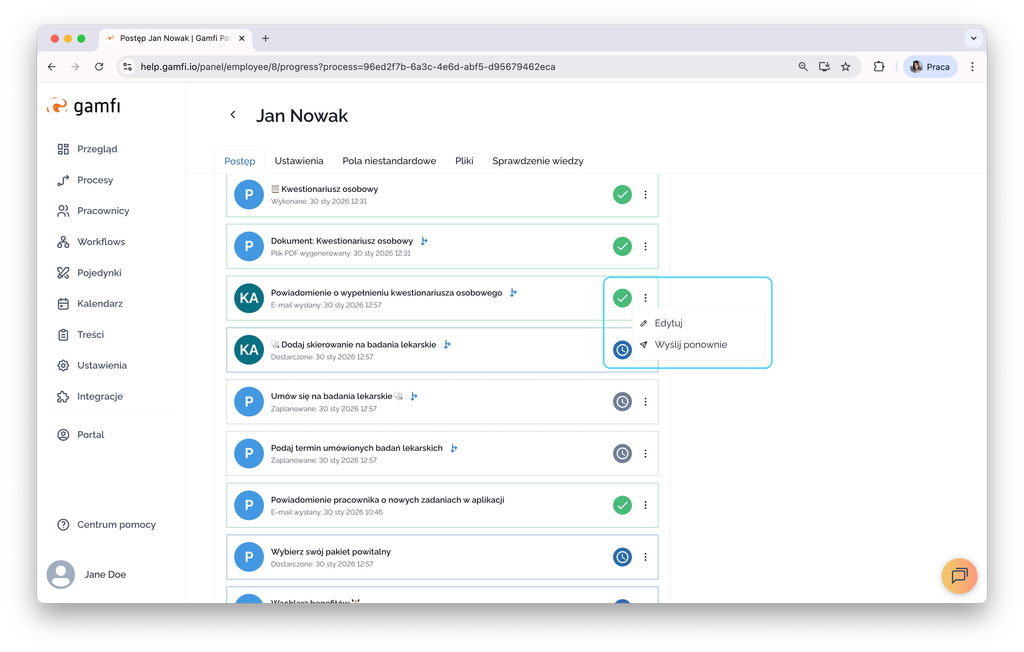Open three-dot menu for Umów się na badania lekarskie
This screenshot has width=1024, height=652.
pos(645,402)
